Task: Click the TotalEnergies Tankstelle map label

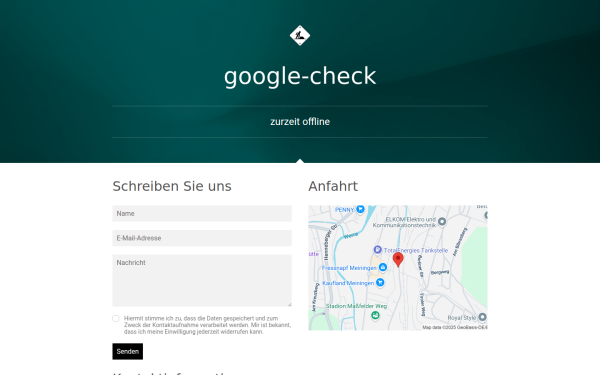Action: [416, 250]
